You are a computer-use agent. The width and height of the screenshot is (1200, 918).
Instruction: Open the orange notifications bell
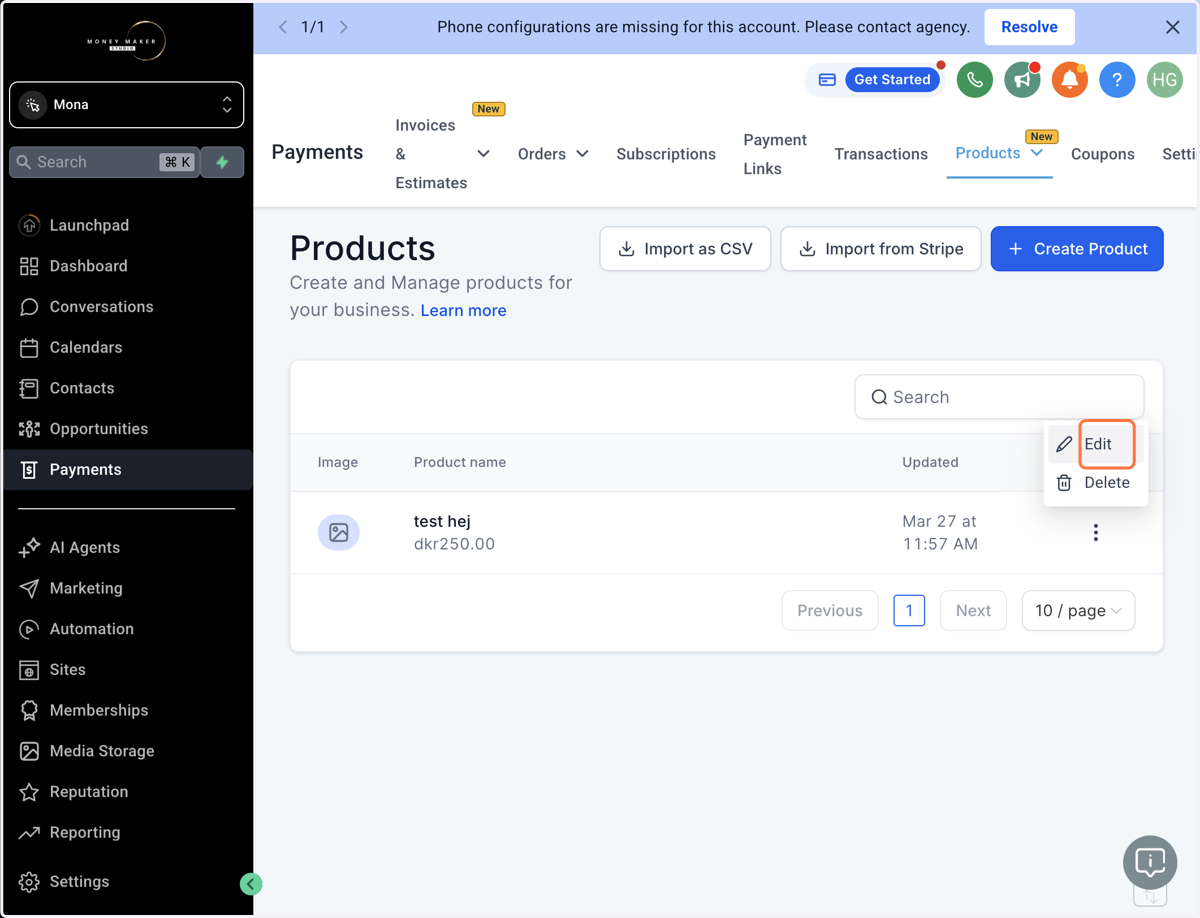click(1069, 80)
